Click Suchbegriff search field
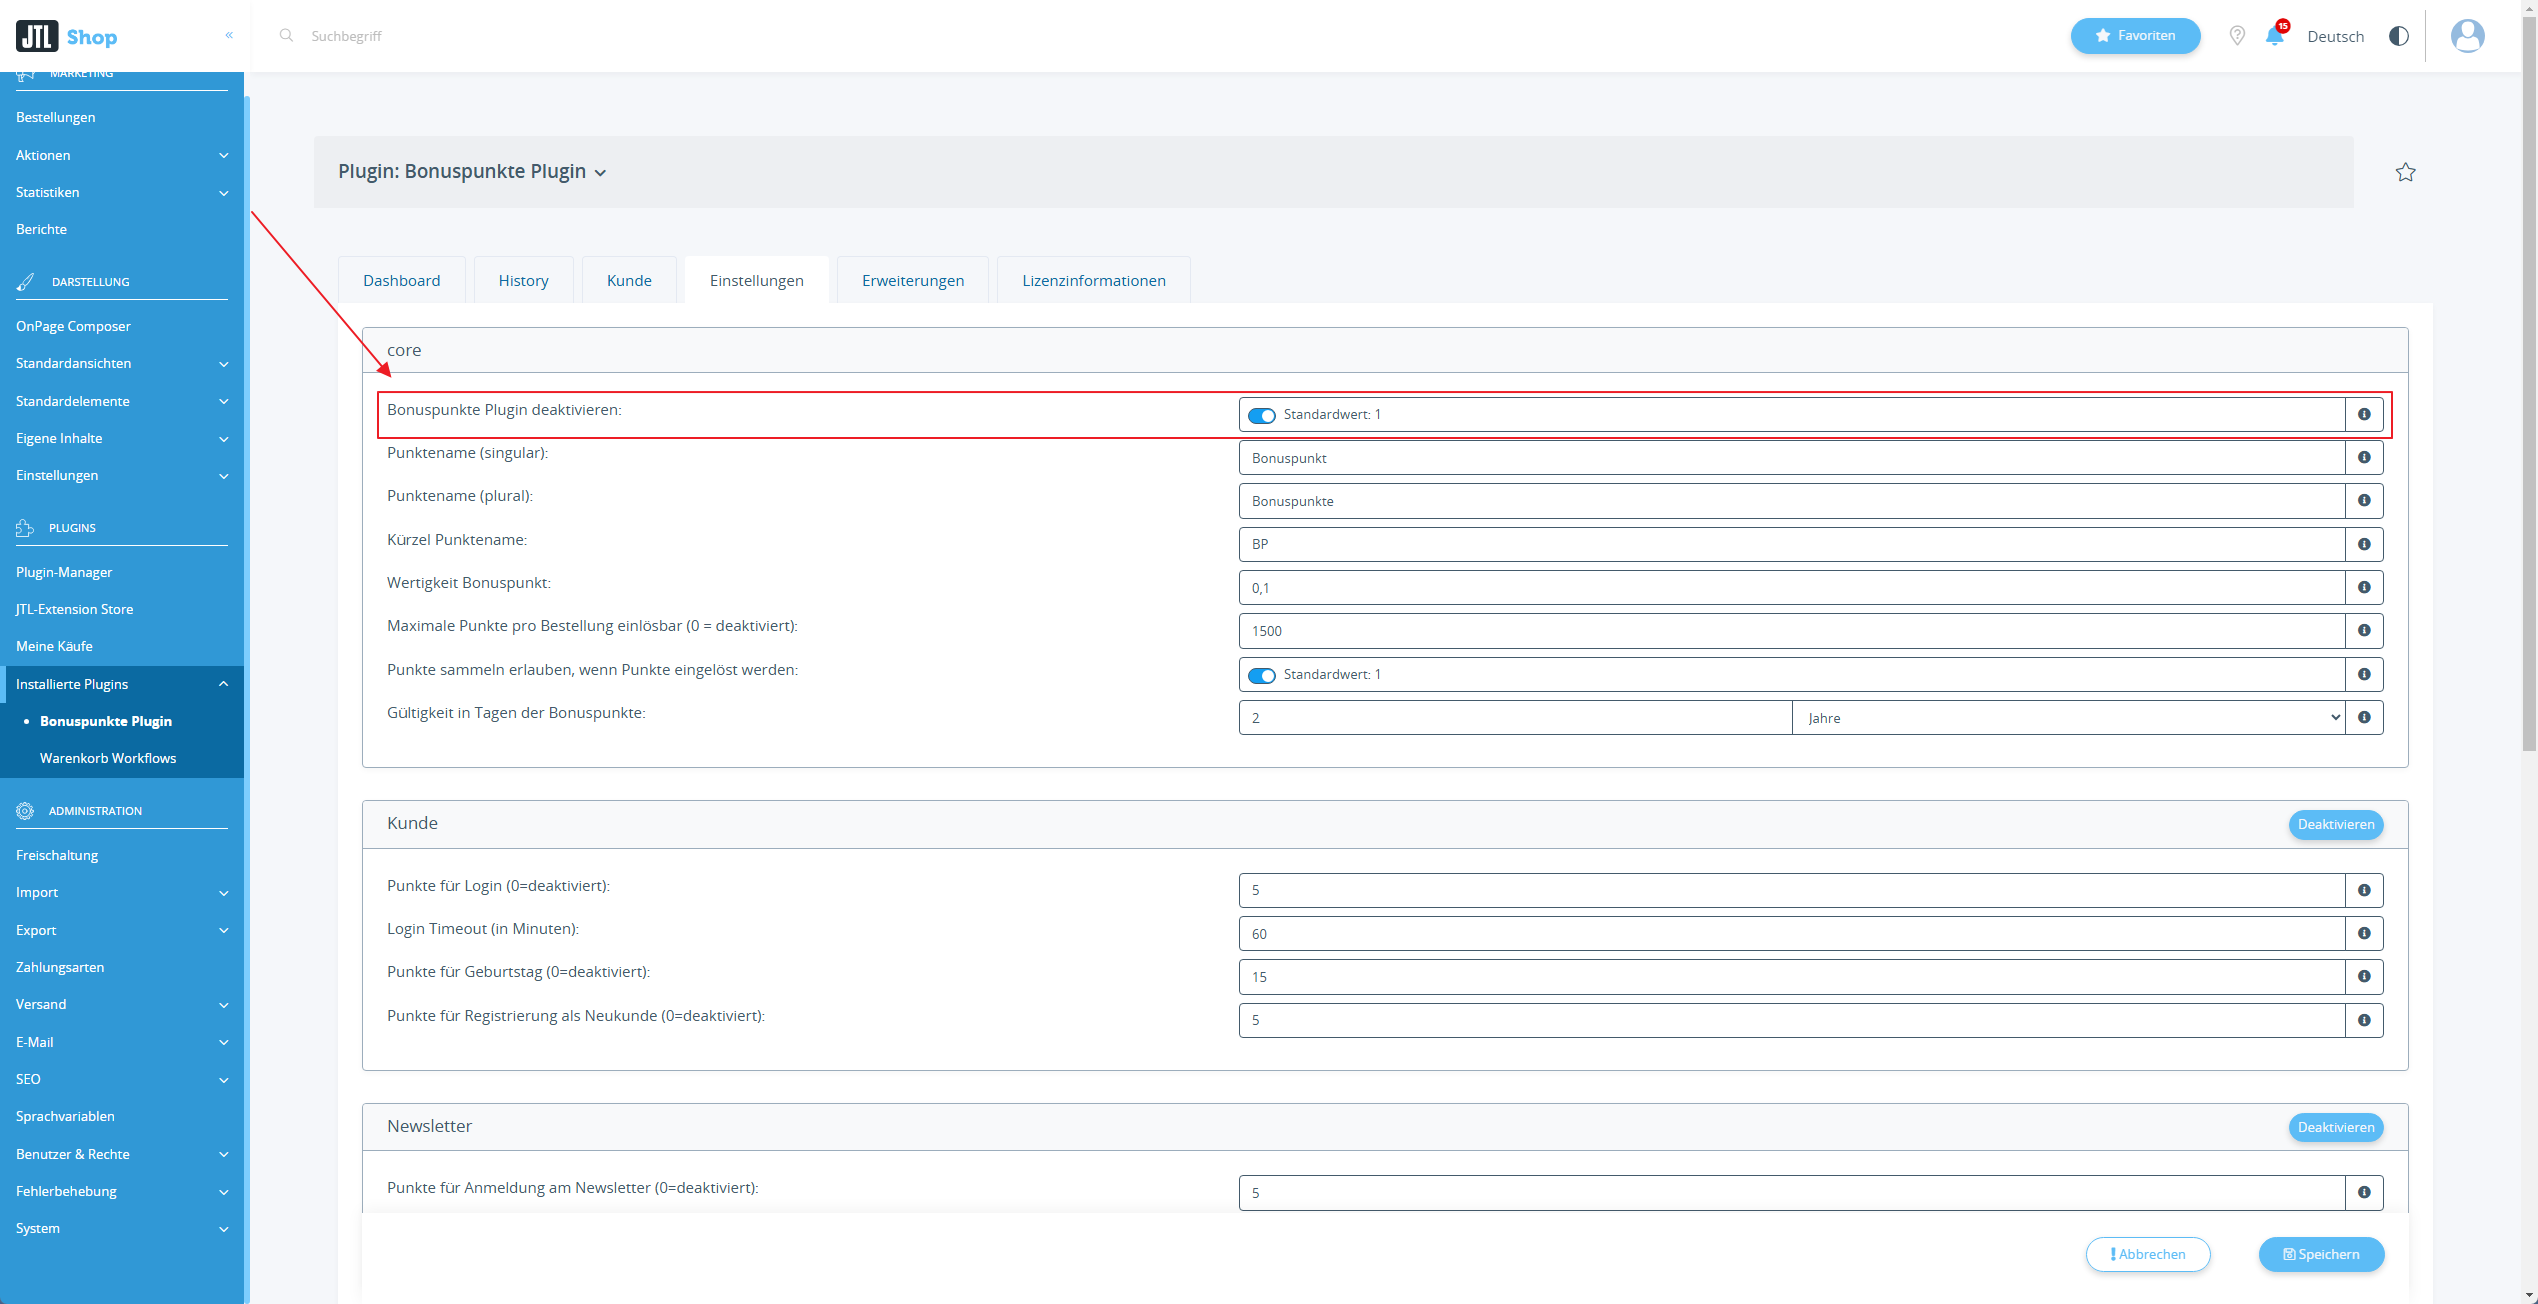2538x1304 pixels. [x=346, y=36]
